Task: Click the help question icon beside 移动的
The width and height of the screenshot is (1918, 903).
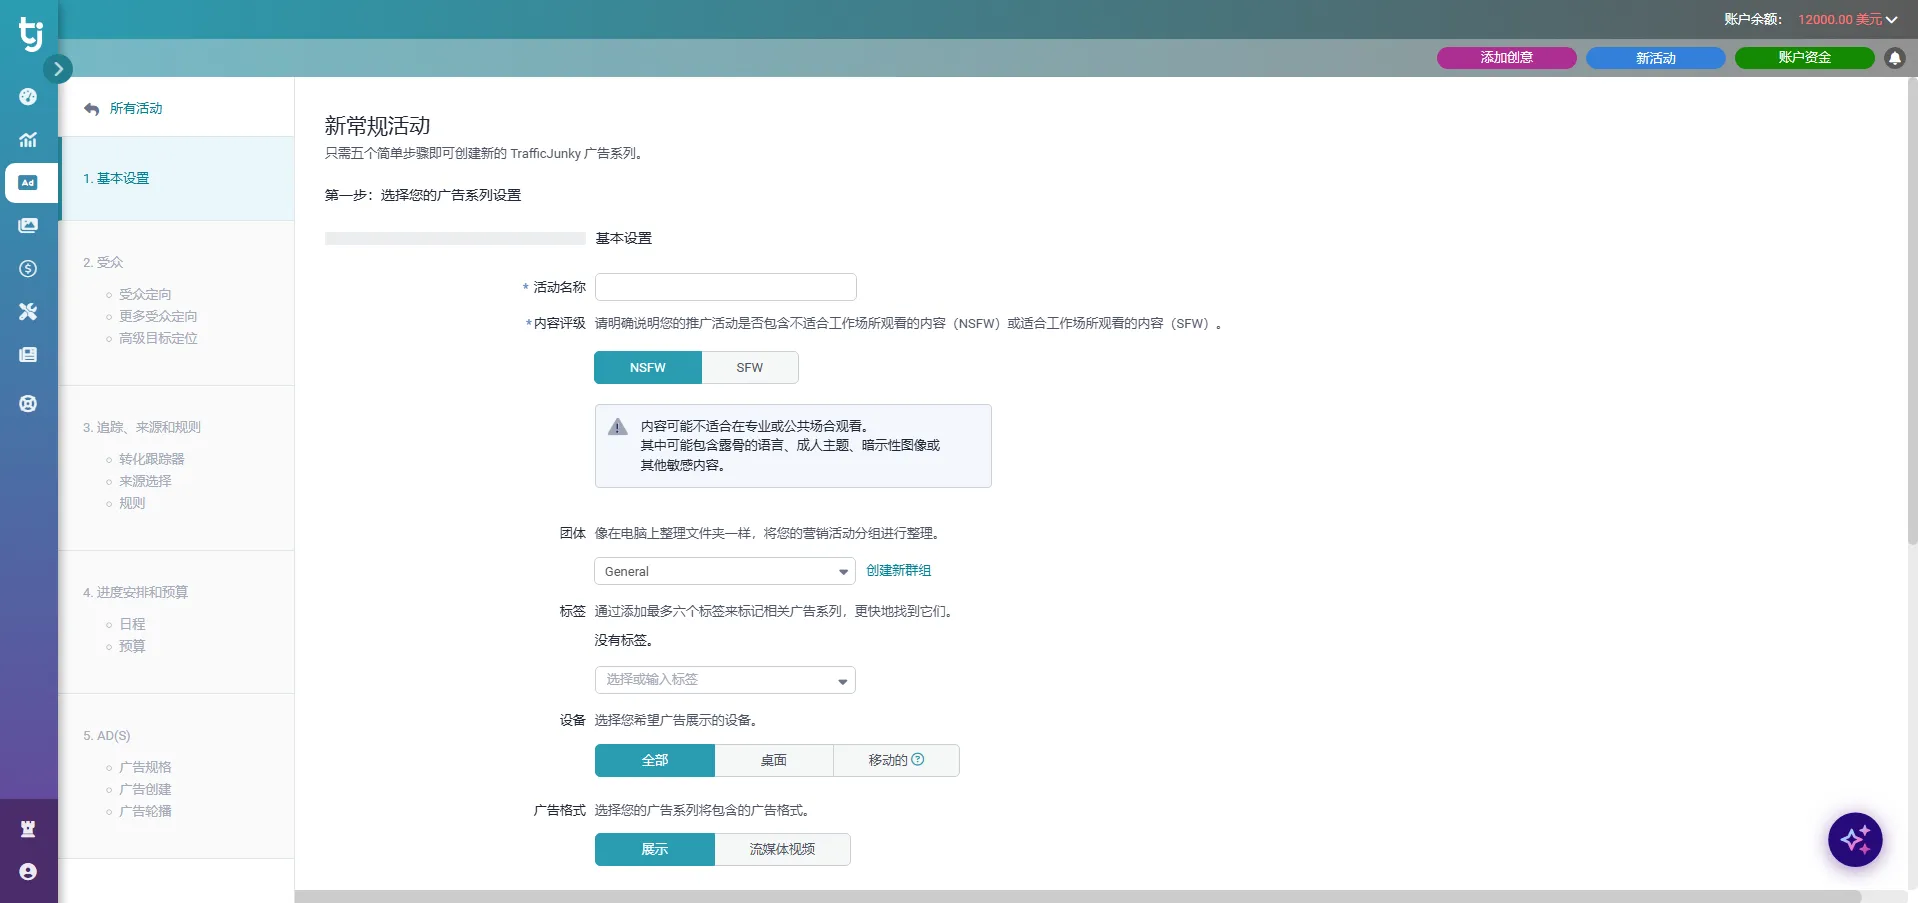Action: pos(918,760)
